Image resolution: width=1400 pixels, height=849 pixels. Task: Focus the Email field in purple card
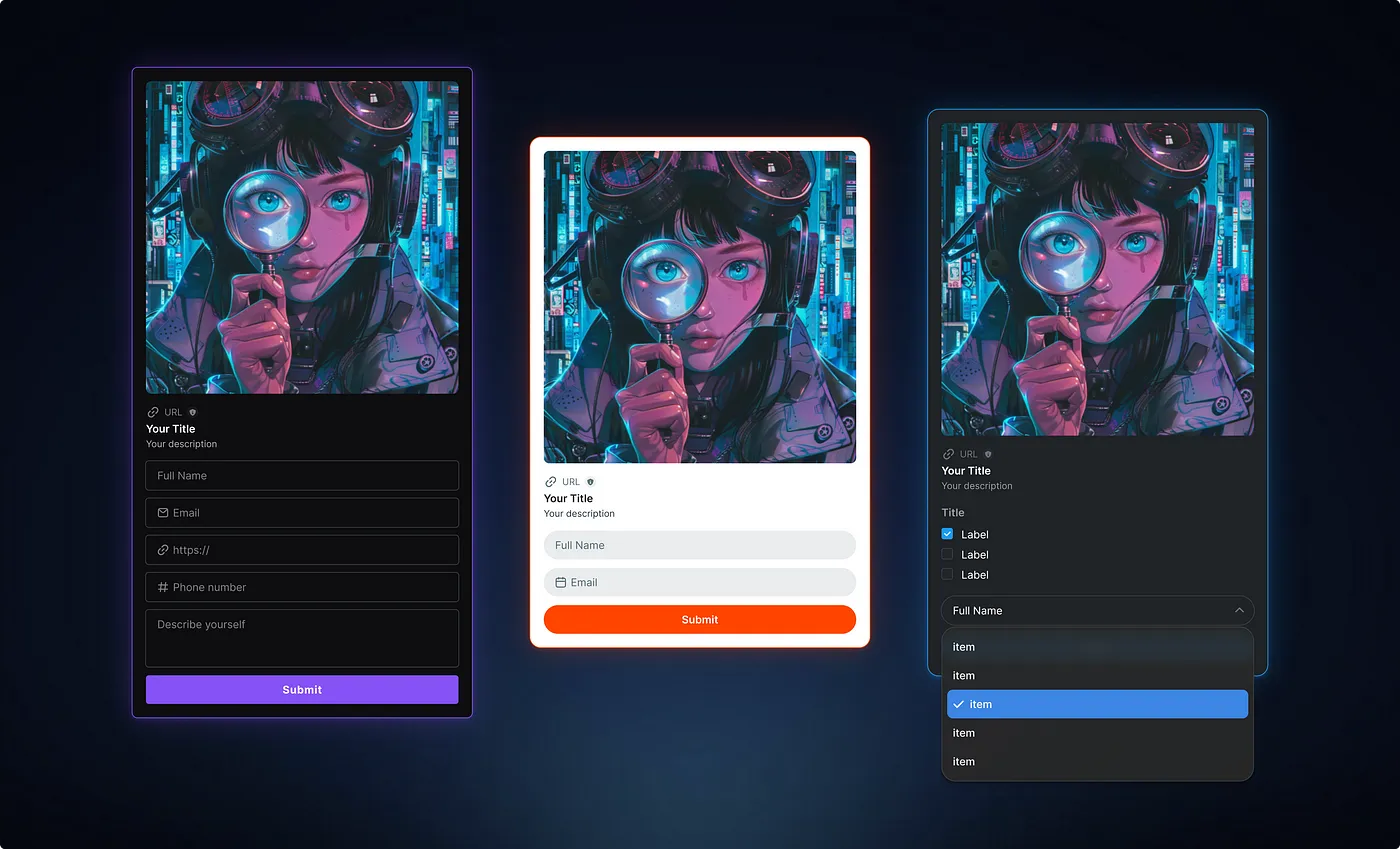(x=302, y=513)
